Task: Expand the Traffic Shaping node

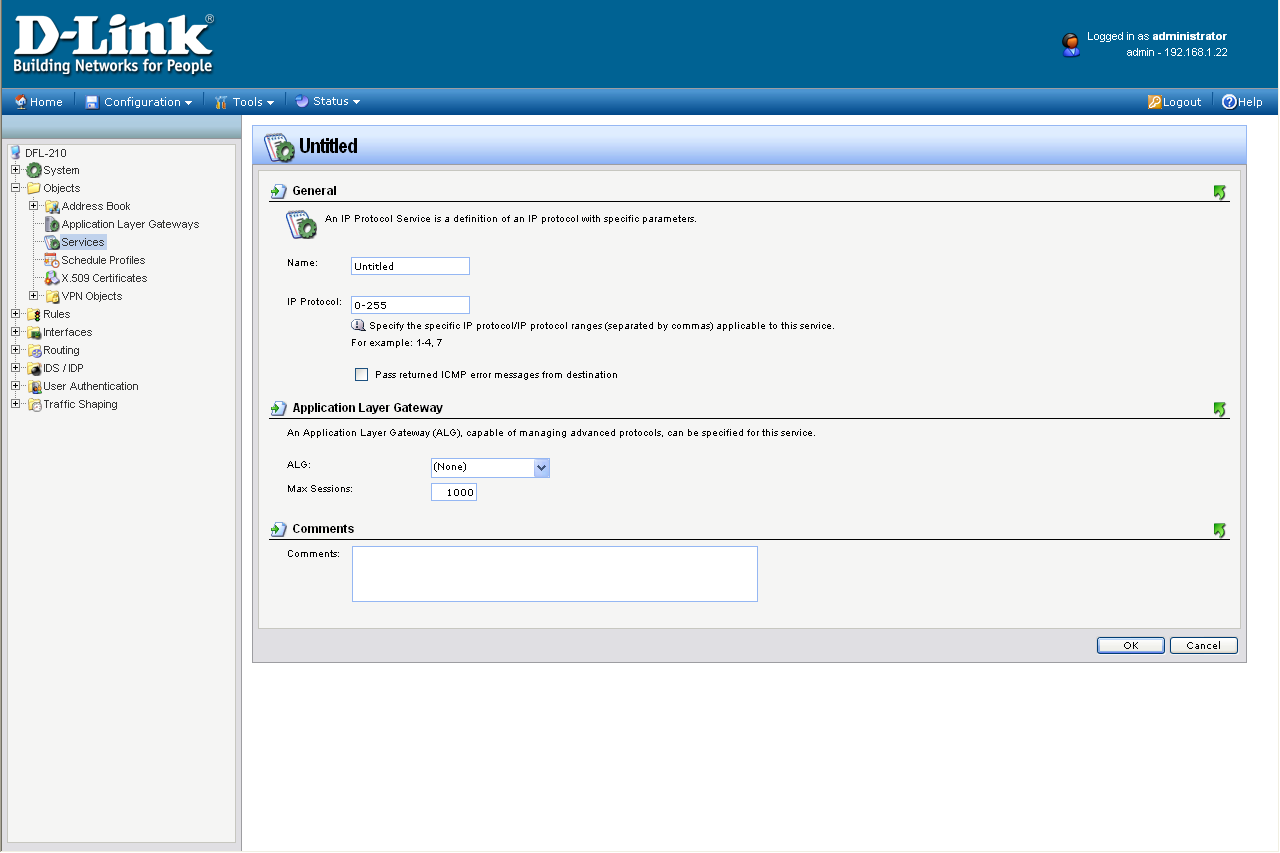Action: point(16,404)
